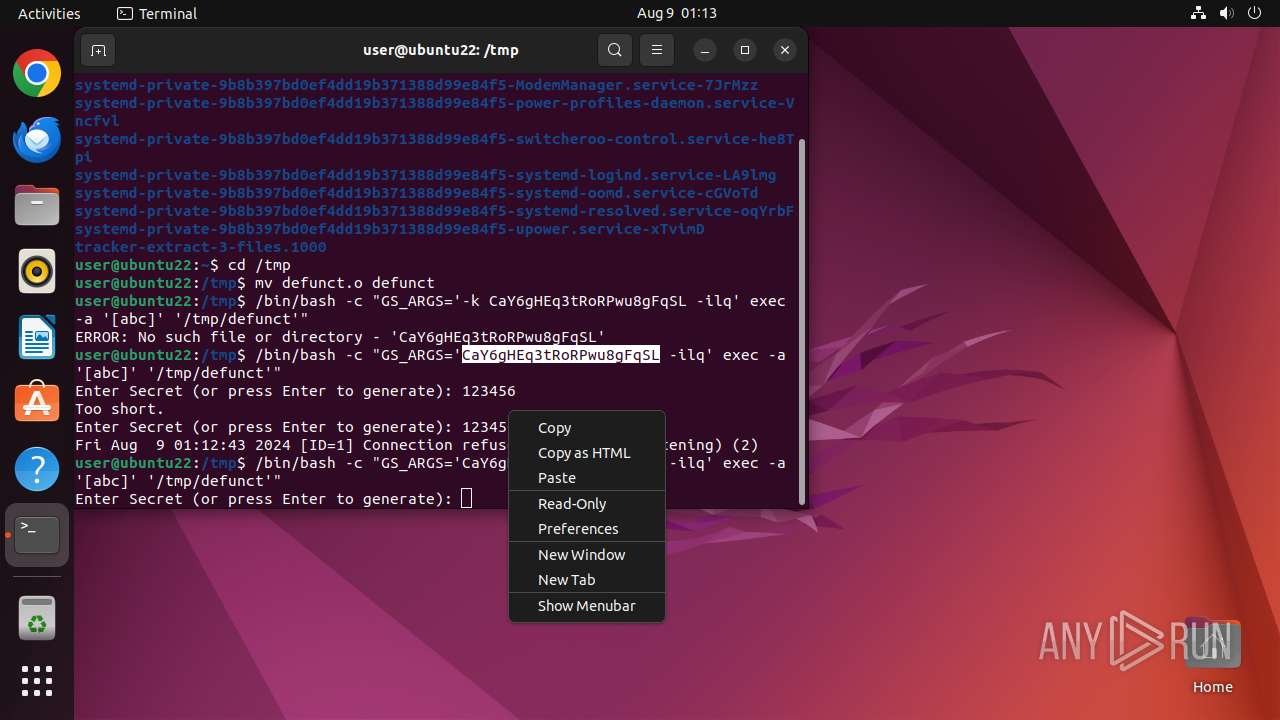Click the 'mv defunct.o defunct' command line
Screen dimensions: 1280x720
(255, 283)
